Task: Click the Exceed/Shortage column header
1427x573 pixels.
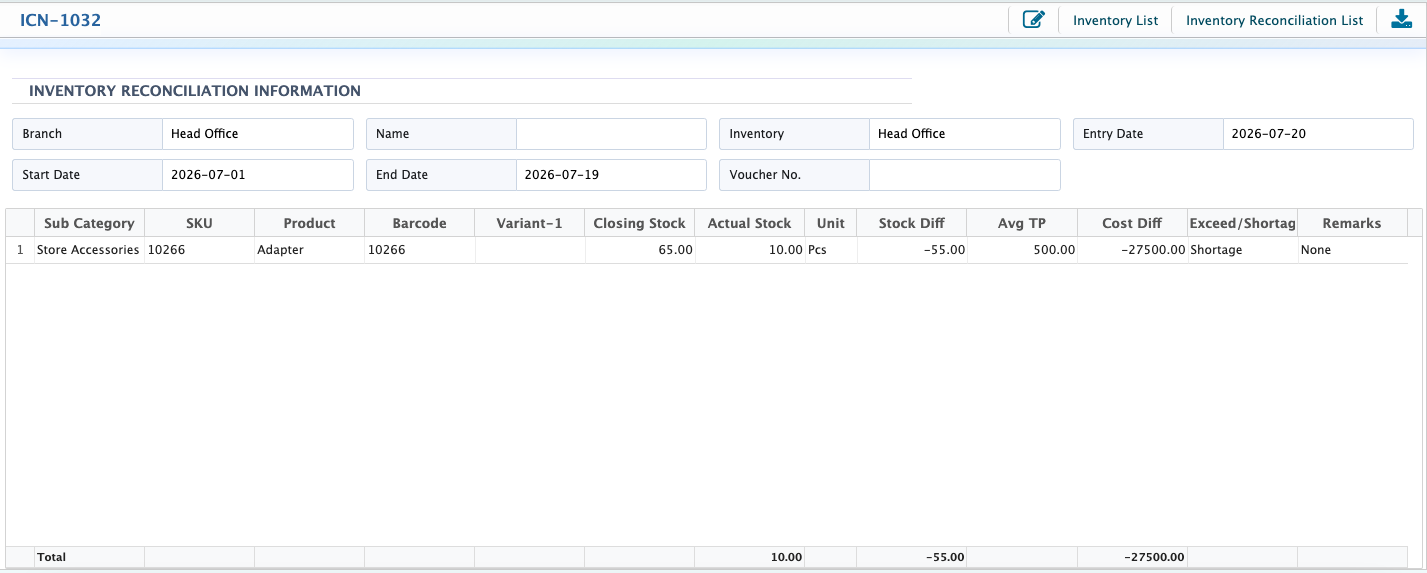Action: [x=1242, y=223]
